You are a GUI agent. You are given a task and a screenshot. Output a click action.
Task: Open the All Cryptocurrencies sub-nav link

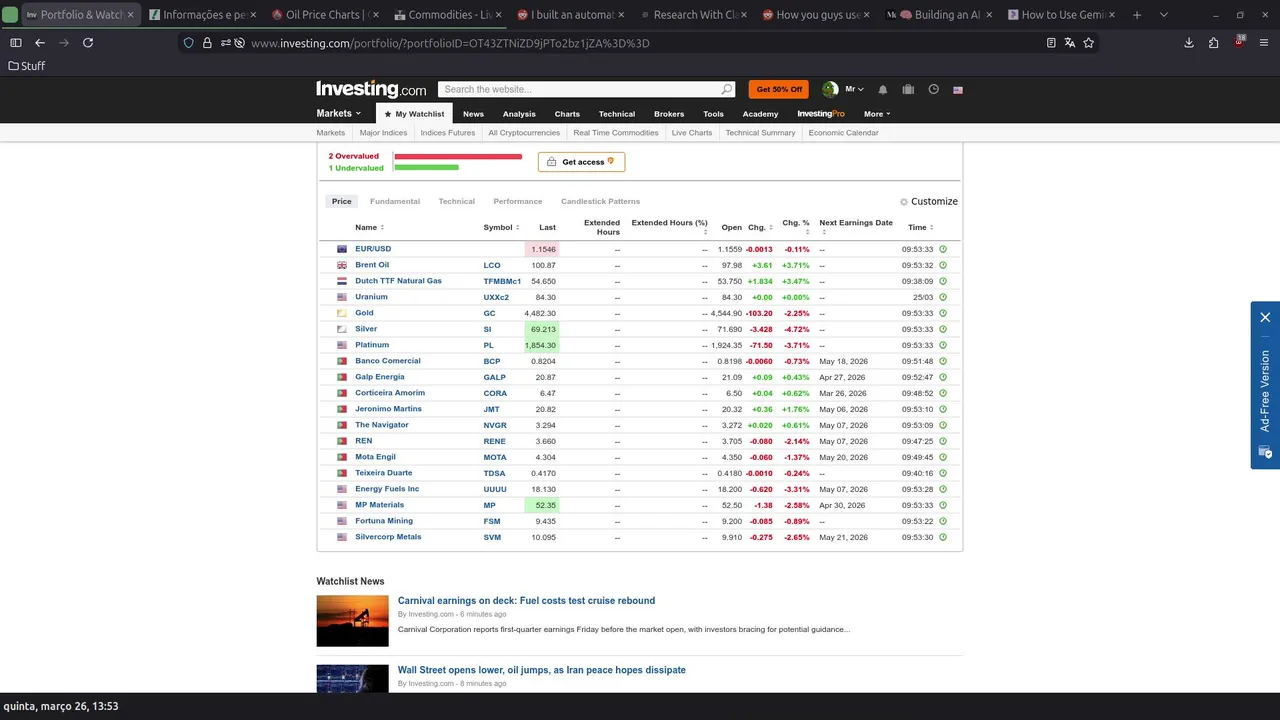coord(524,133)
